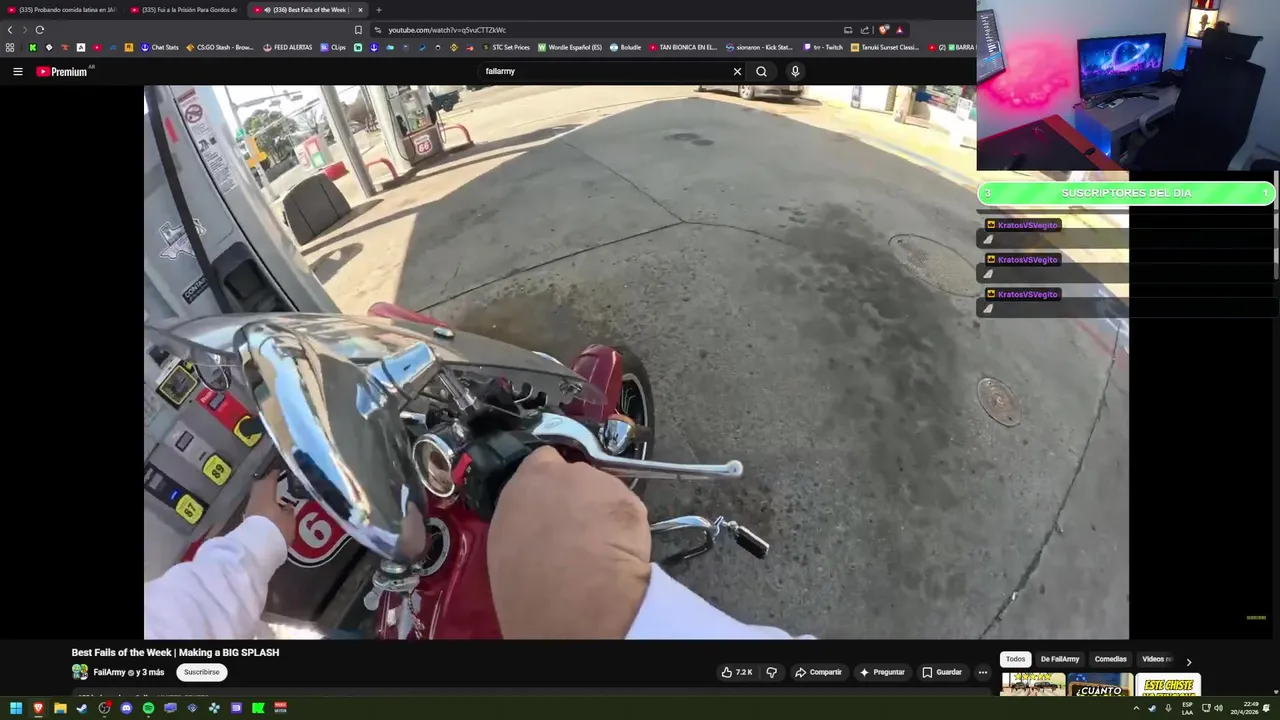Open the apps grid icon in bookmarks bar
The width and height of the screenshot is (1280, 720).
point(10,47)
